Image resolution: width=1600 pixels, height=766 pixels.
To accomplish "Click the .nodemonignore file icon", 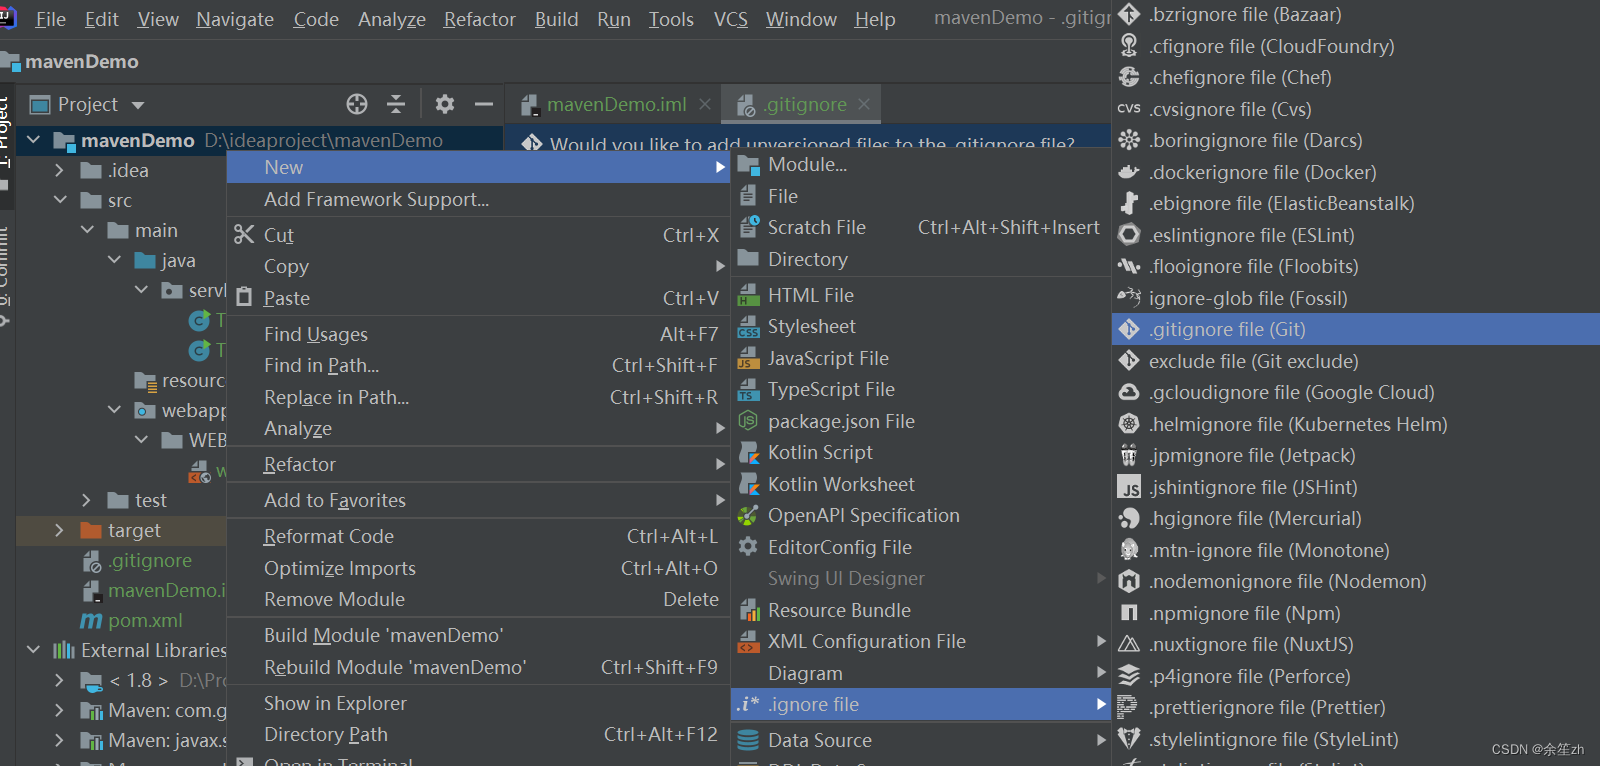I will (x=1129, y=581).
